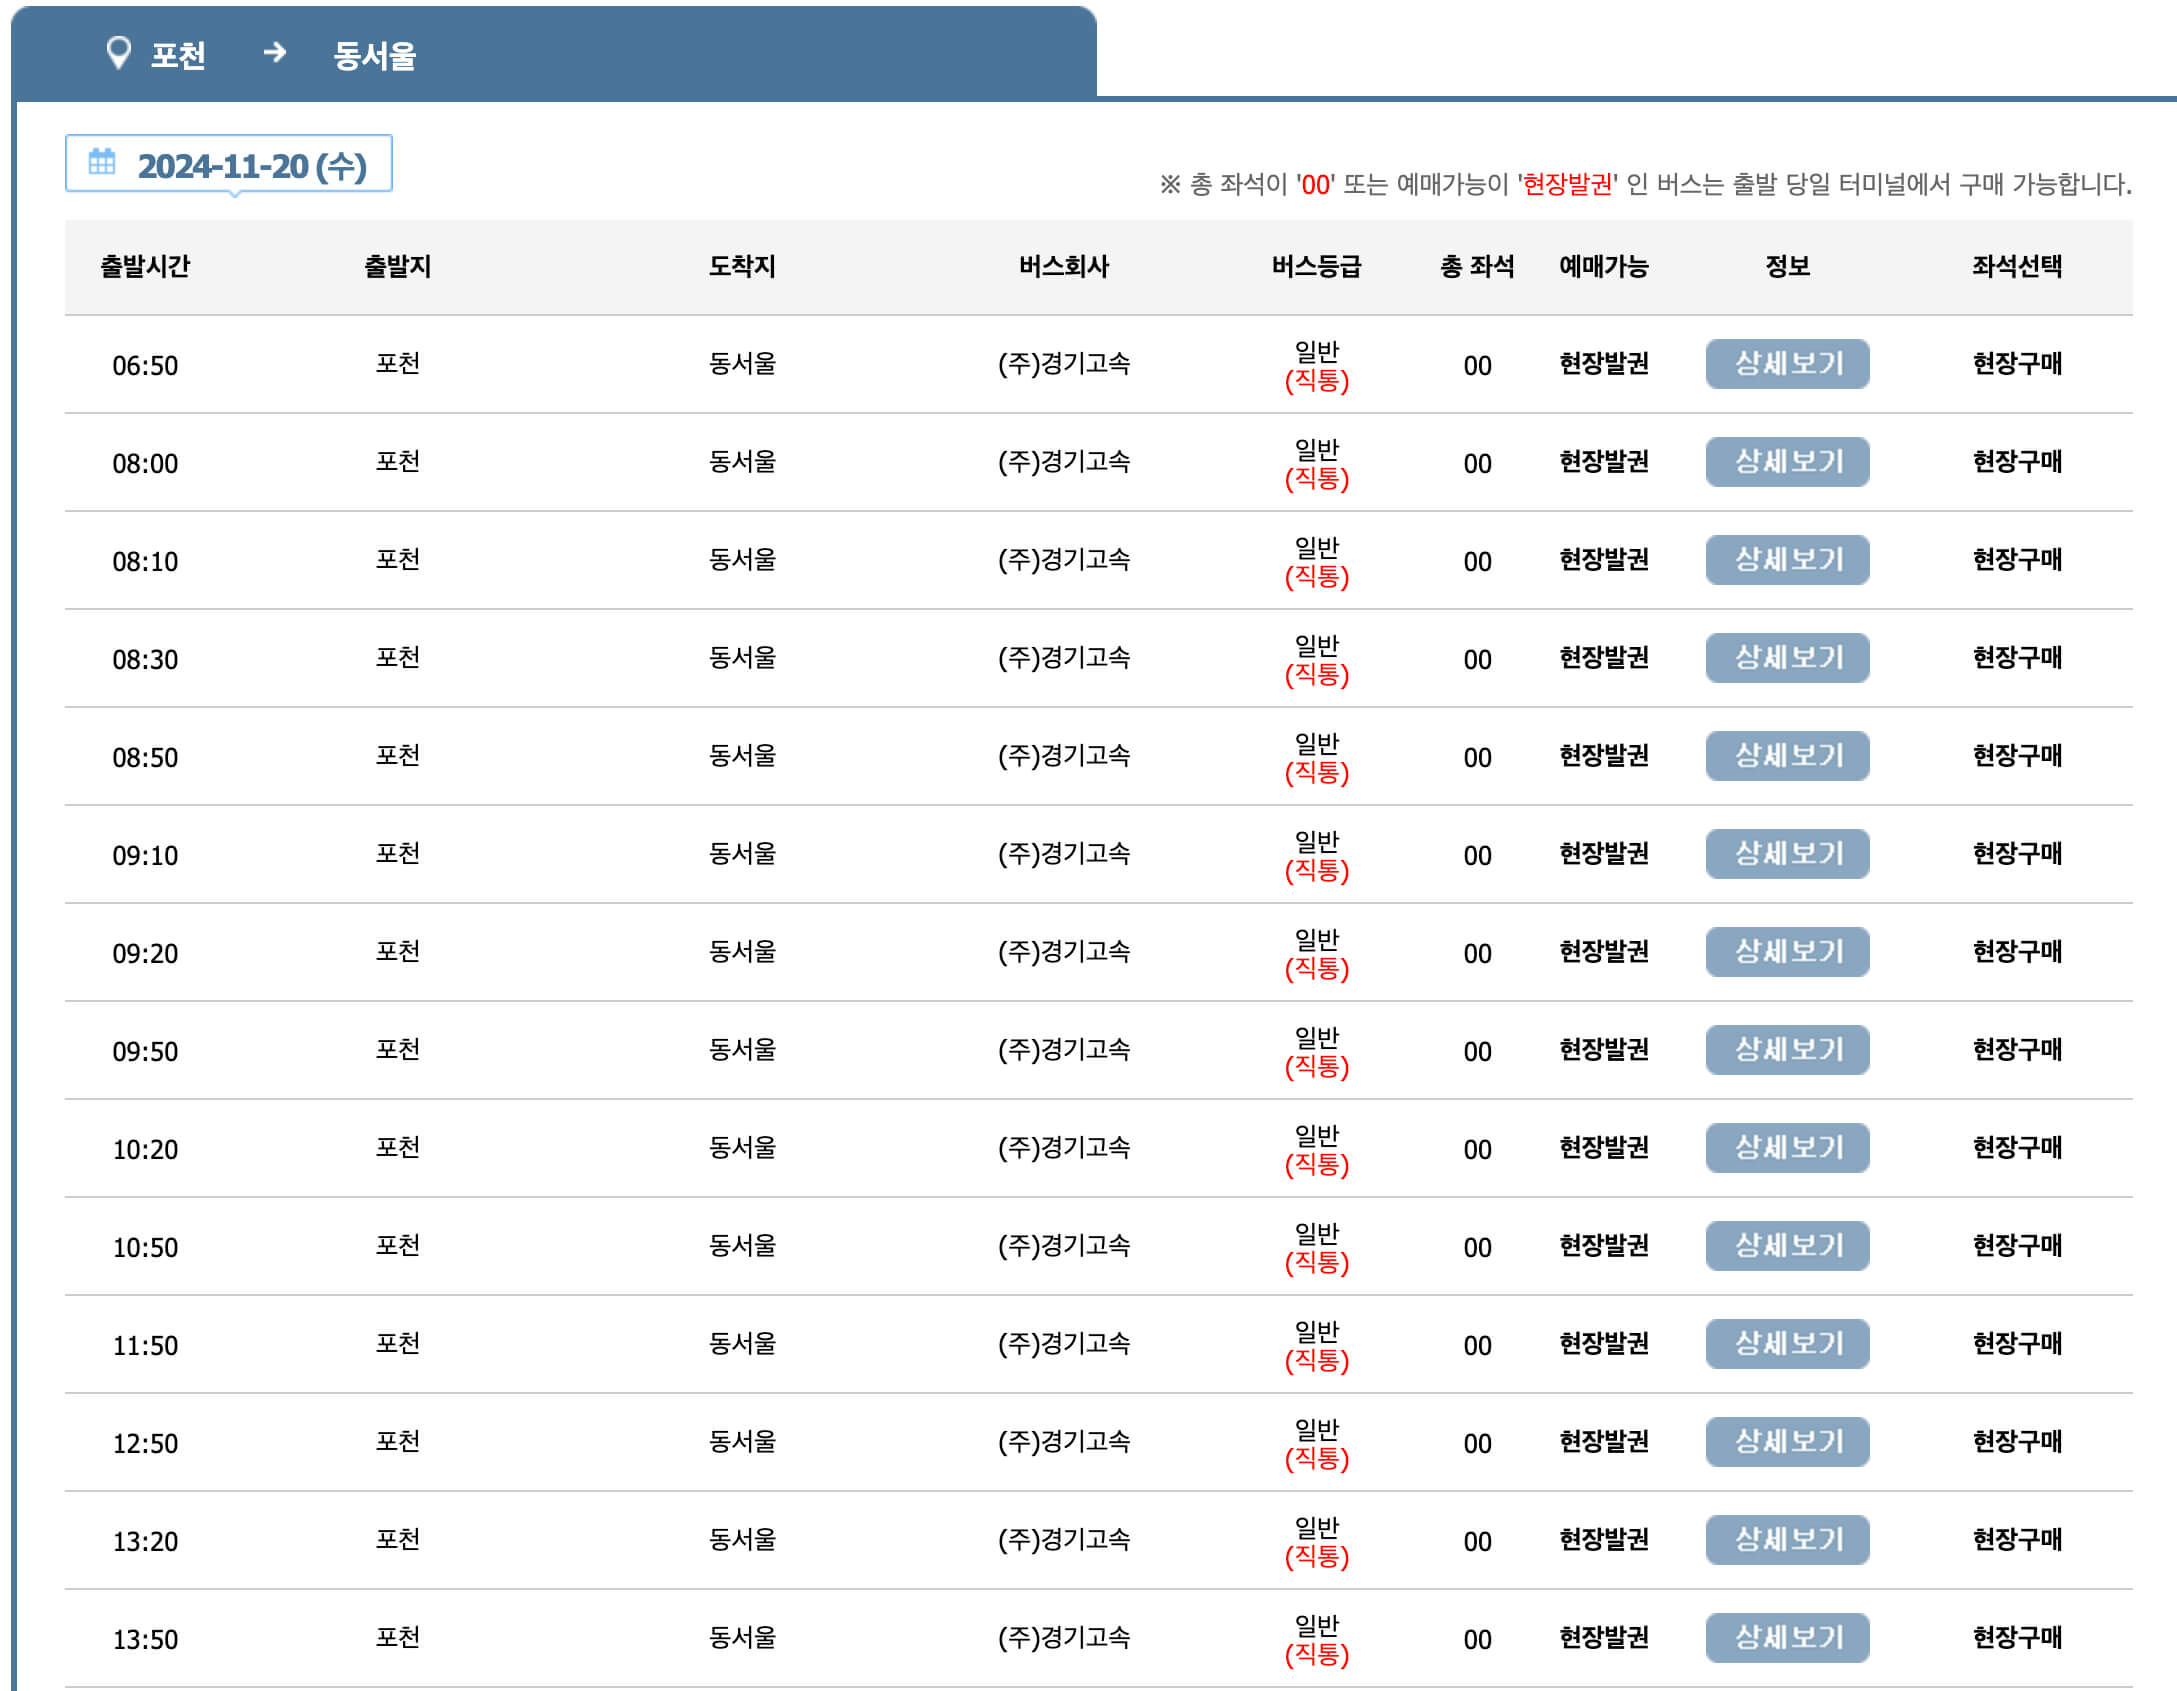Open 상세보기 for the 06:50 departure

[1787, 364]
